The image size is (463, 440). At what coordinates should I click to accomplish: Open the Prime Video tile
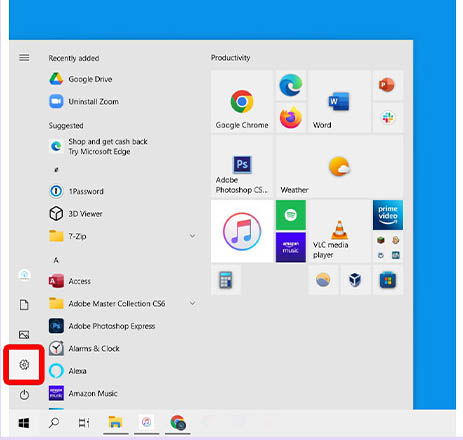click(x=388, y=215)
